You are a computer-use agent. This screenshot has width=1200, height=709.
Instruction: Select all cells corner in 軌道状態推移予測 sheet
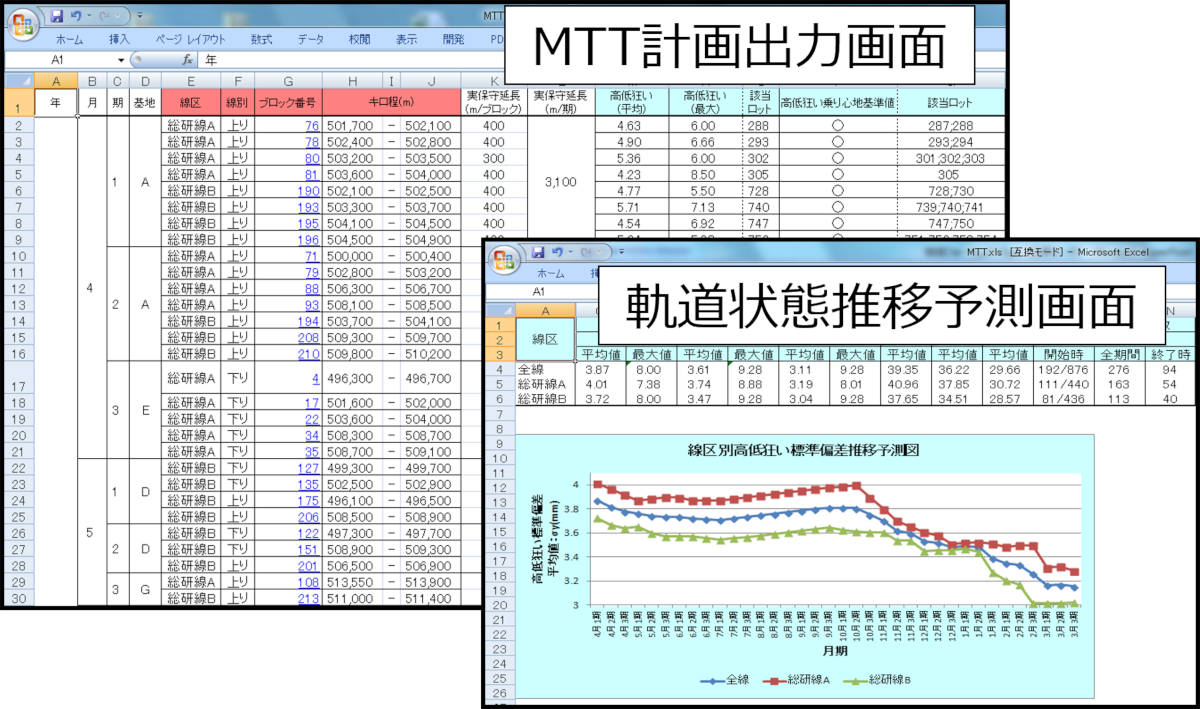point(502,310)
